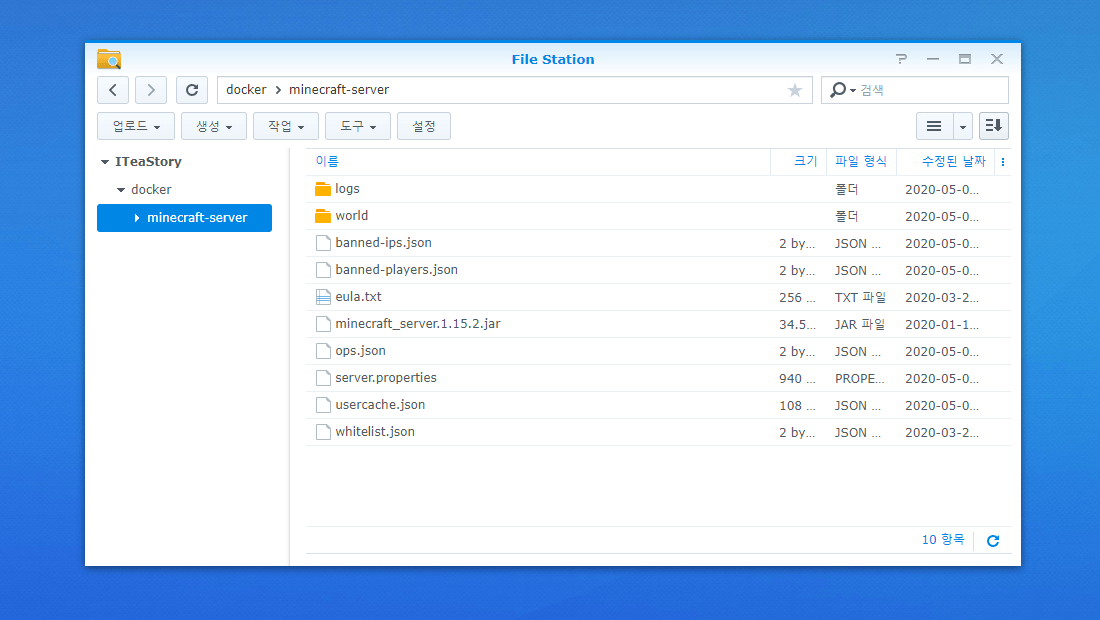Viewport: 1100px width, 620px height.
Task: Click the JAR 파일 type cell
Action: tap(859, 325)
